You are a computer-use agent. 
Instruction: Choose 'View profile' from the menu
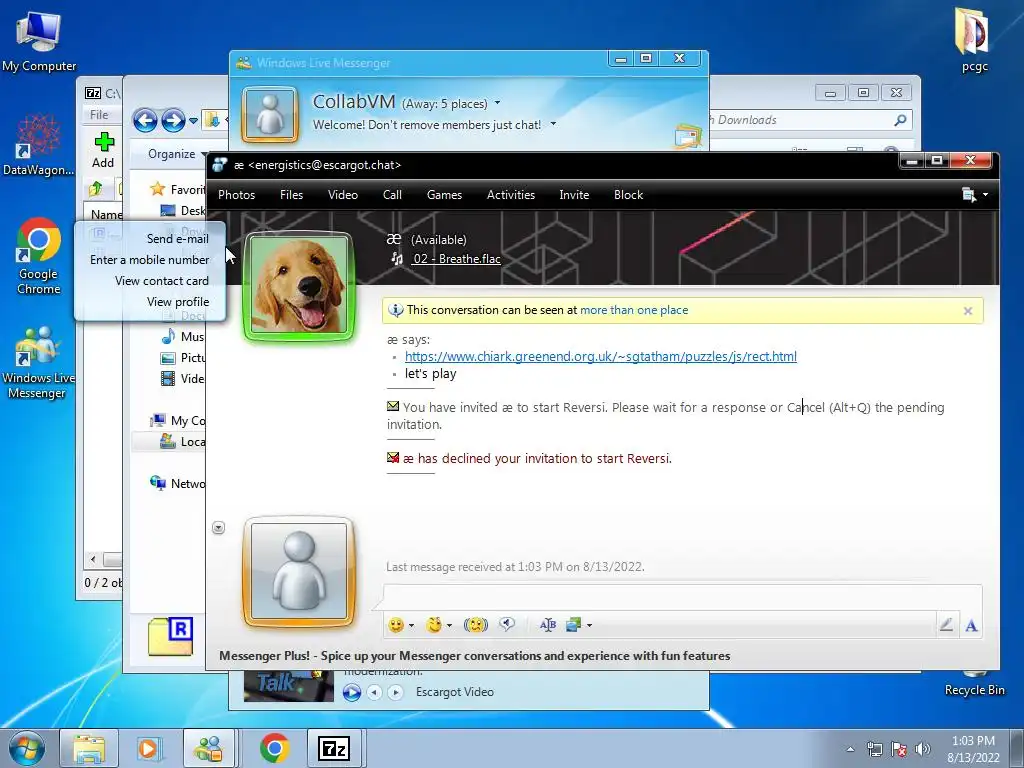pos(178,302)
